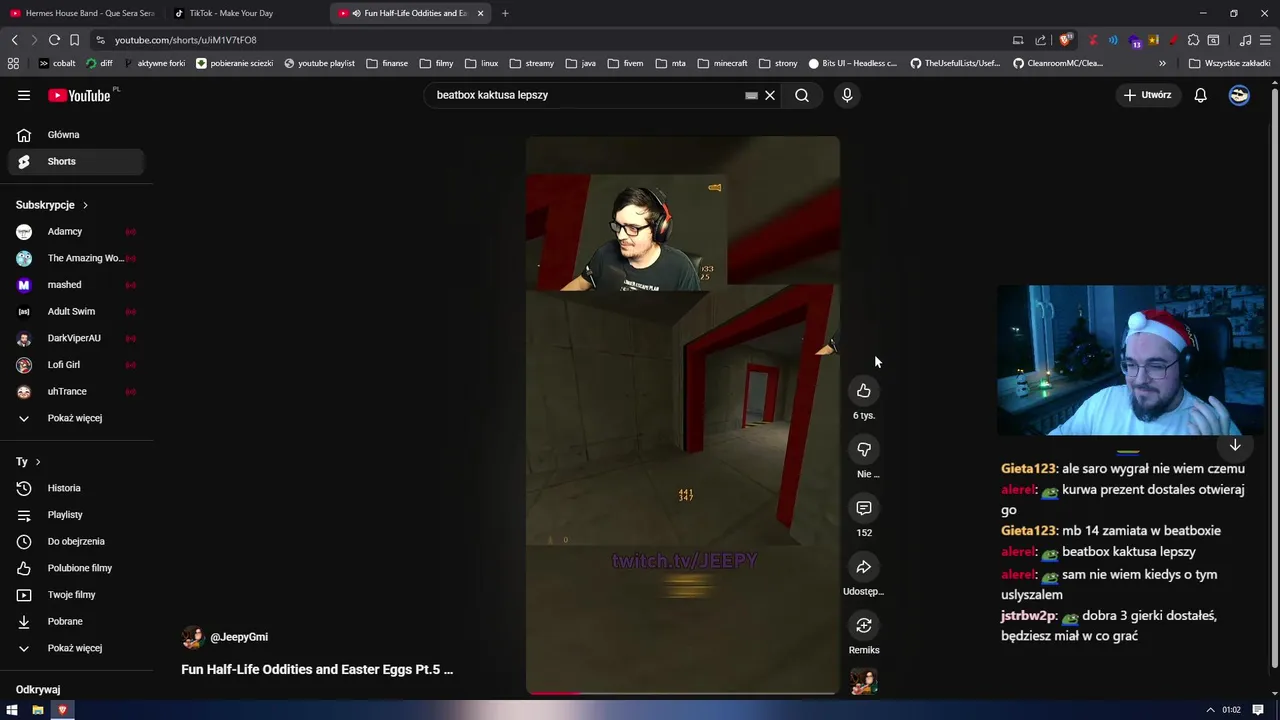Open the minecraft bookmarks folder
Screen dimensions: 1280x720
(722, 63)
